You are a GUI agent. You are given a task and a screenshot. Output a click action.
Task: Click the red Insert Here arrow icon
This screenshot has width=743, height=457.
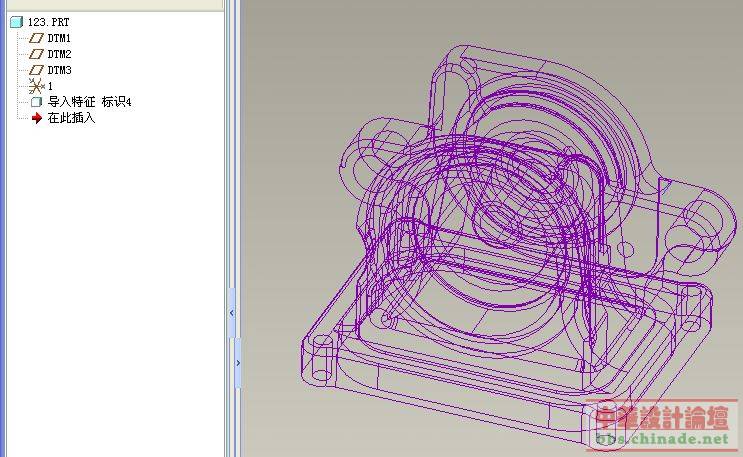tap(37, 118)
